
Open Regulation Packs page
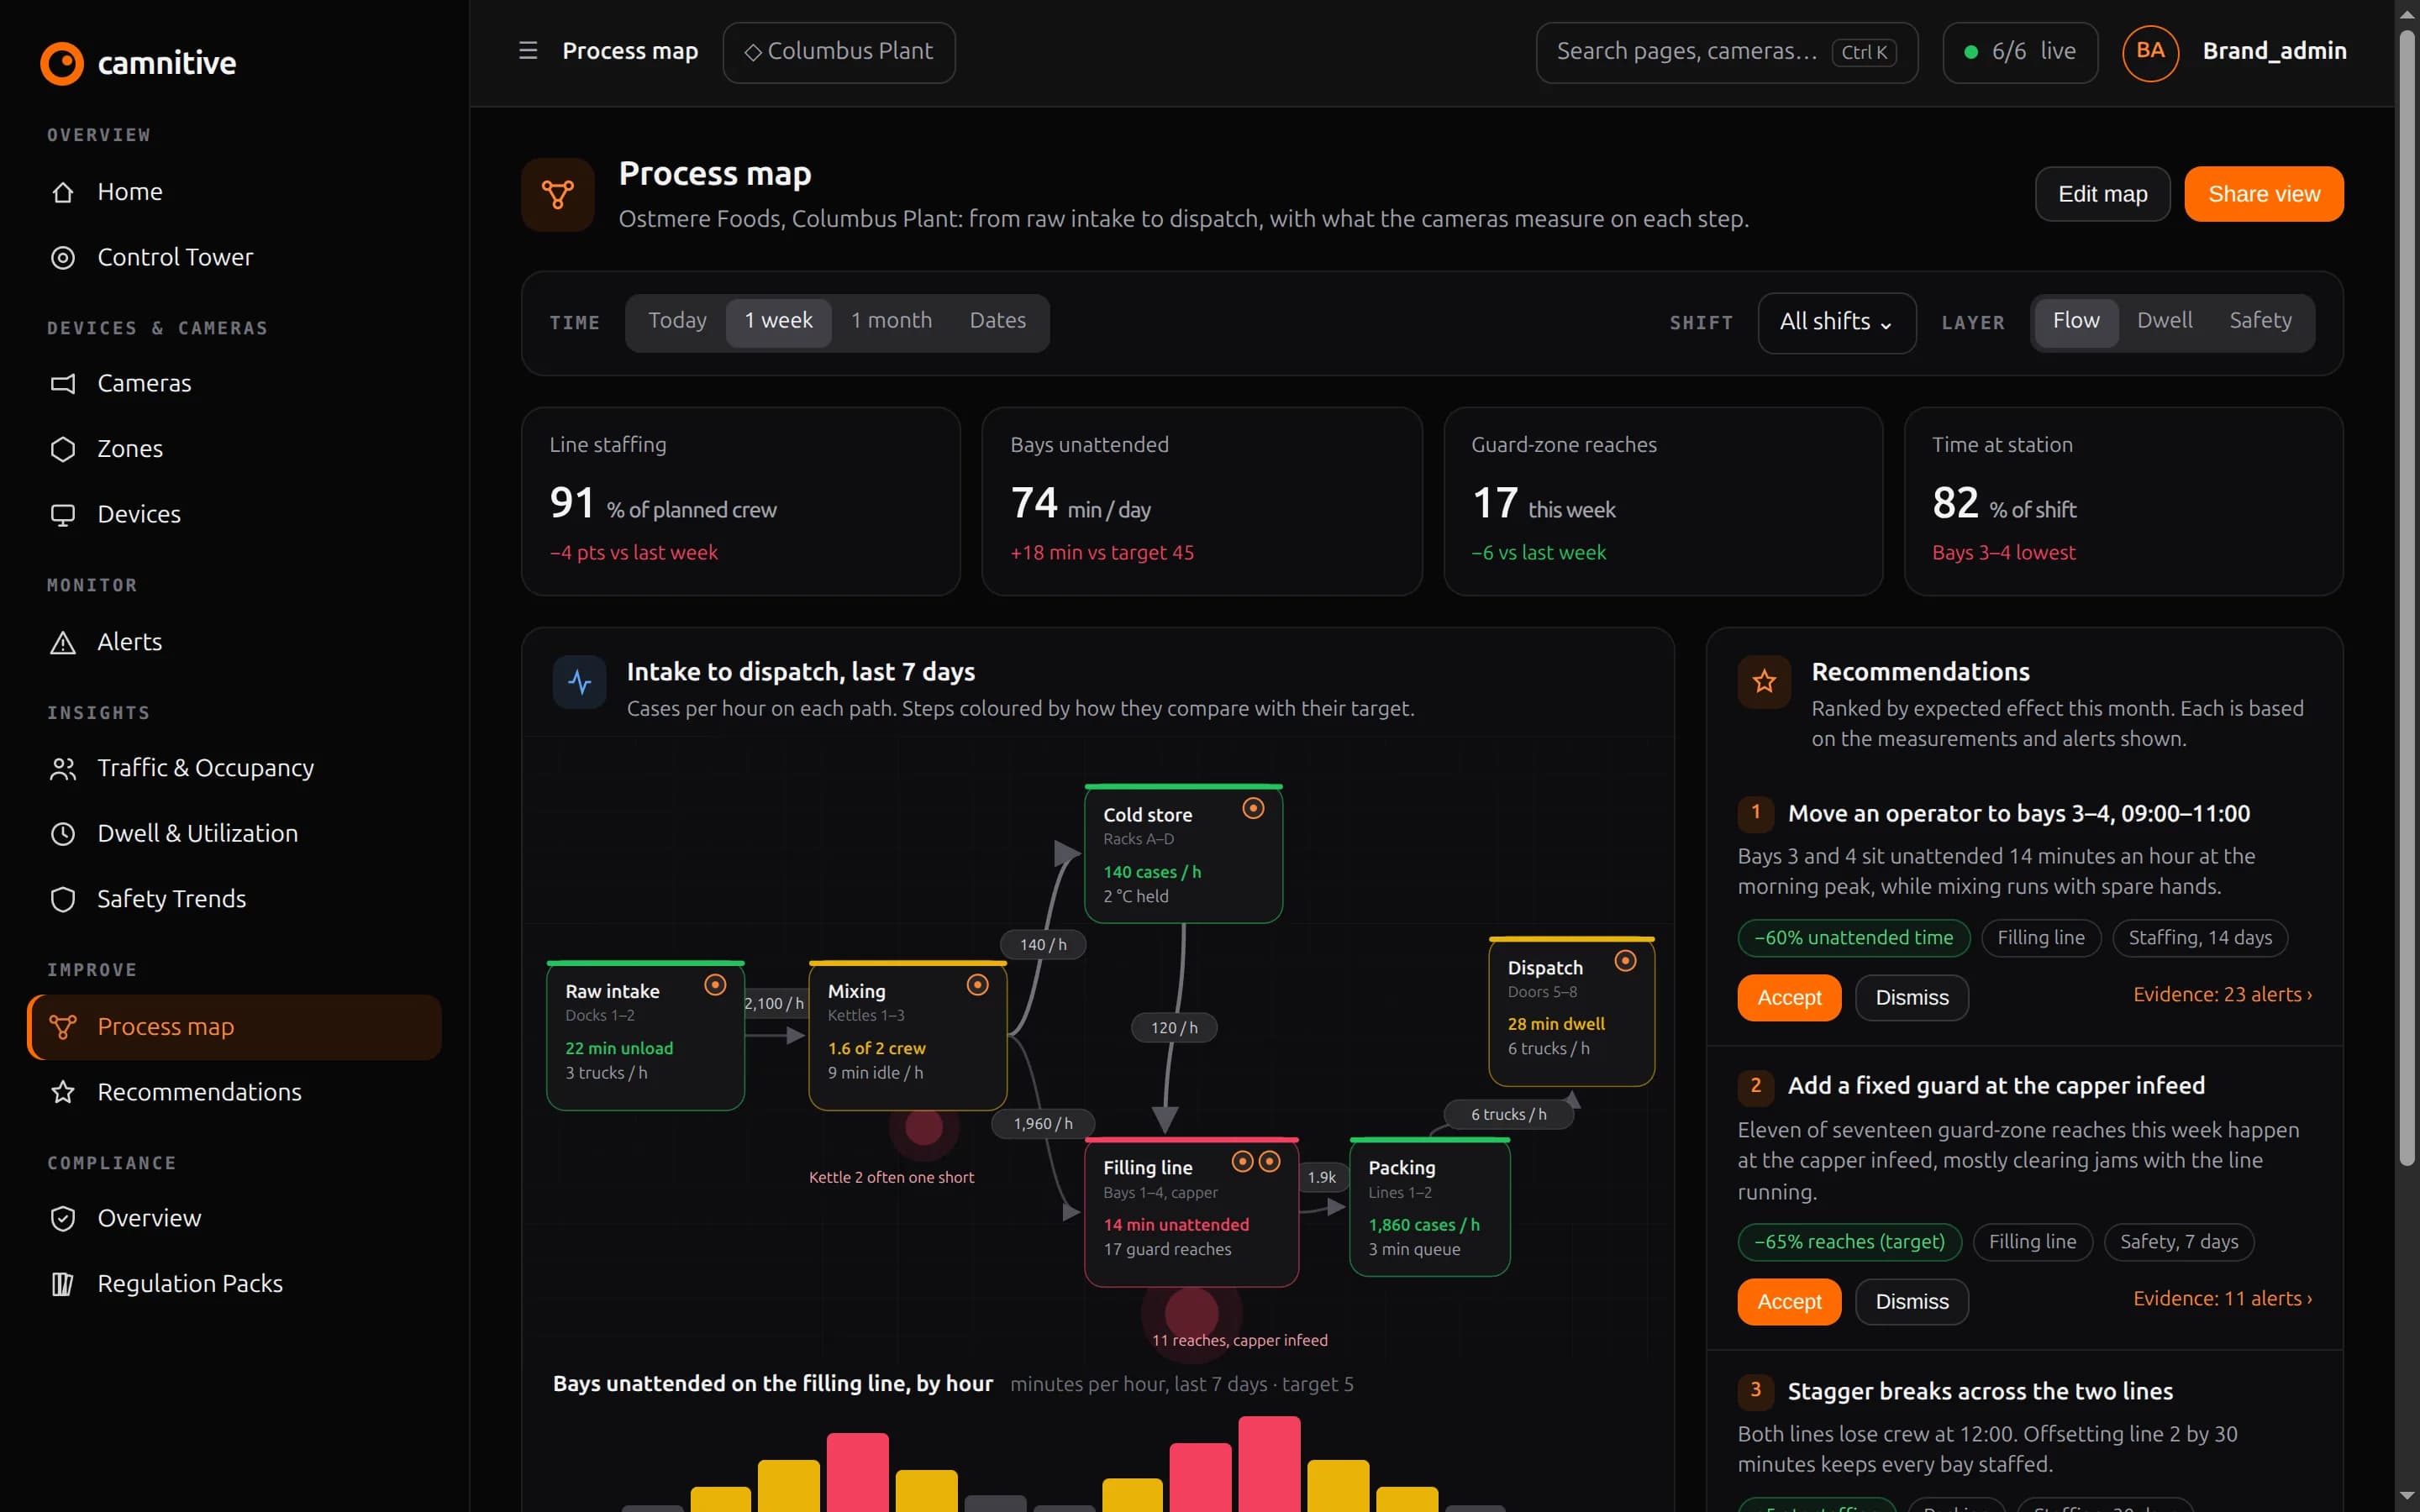tap(234, 1283)
